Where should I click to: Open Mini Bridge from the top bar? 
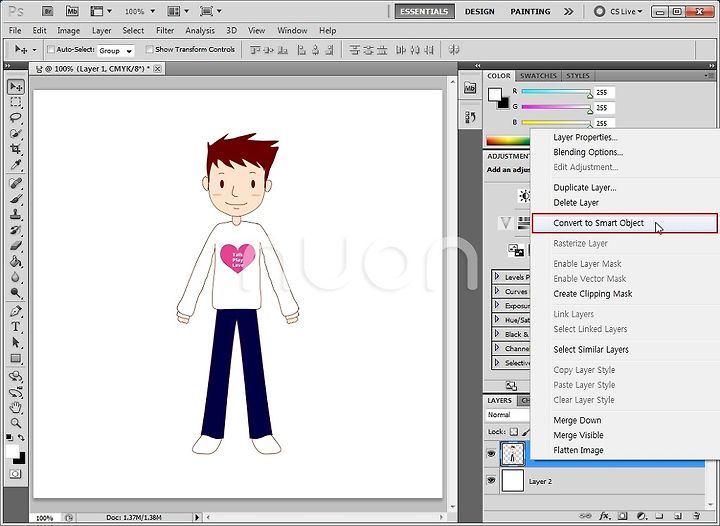click(x=72, y=11)
